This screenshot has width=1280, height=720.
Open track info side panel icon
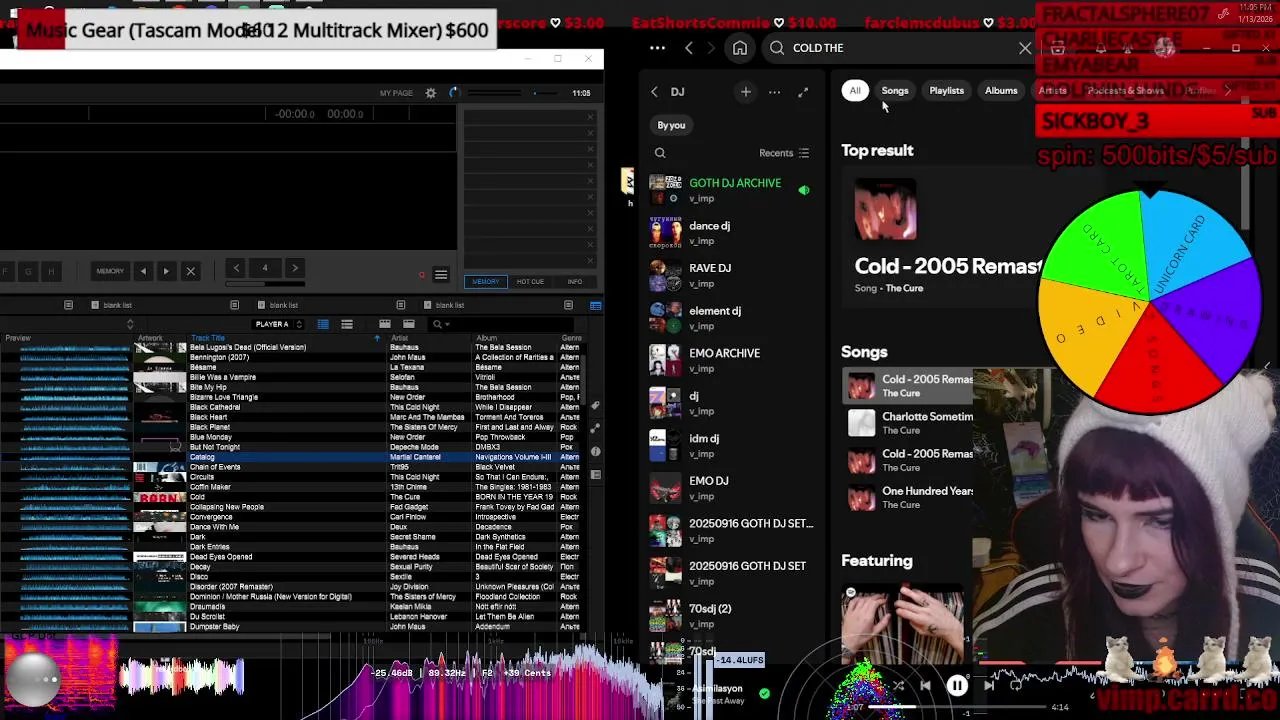tap(595, 451)
